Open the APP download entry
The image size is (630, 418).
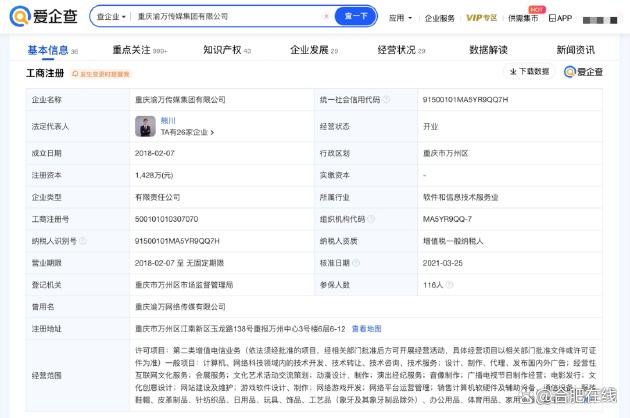560,18
